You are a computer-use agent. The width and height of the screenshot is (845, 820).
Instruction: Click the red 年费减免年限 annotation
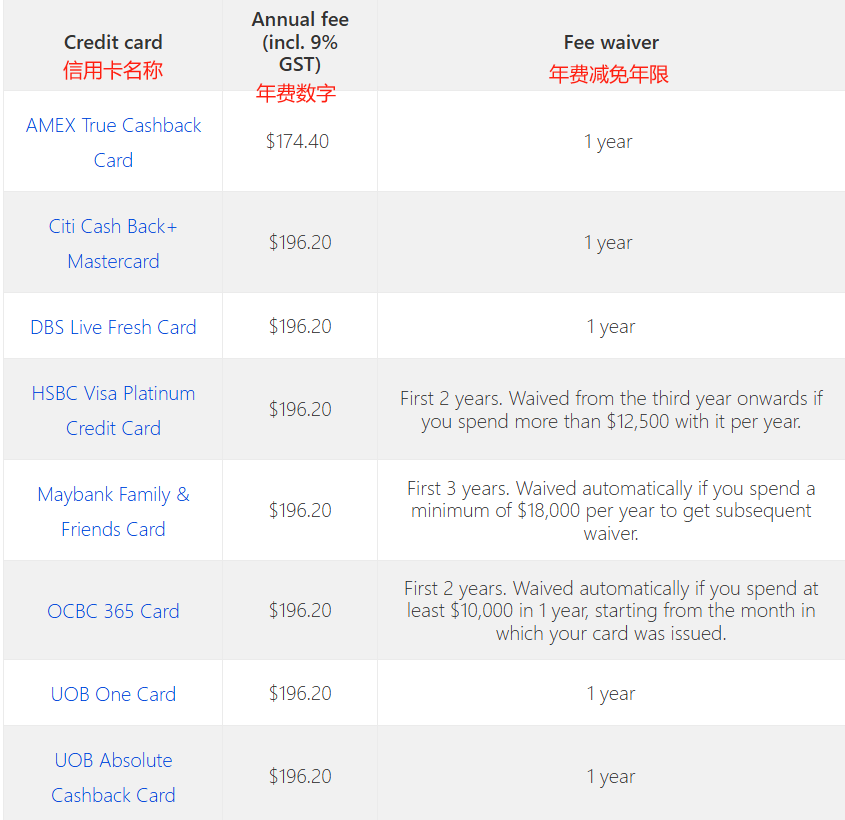pyautogui.click(x=608, y=74)
